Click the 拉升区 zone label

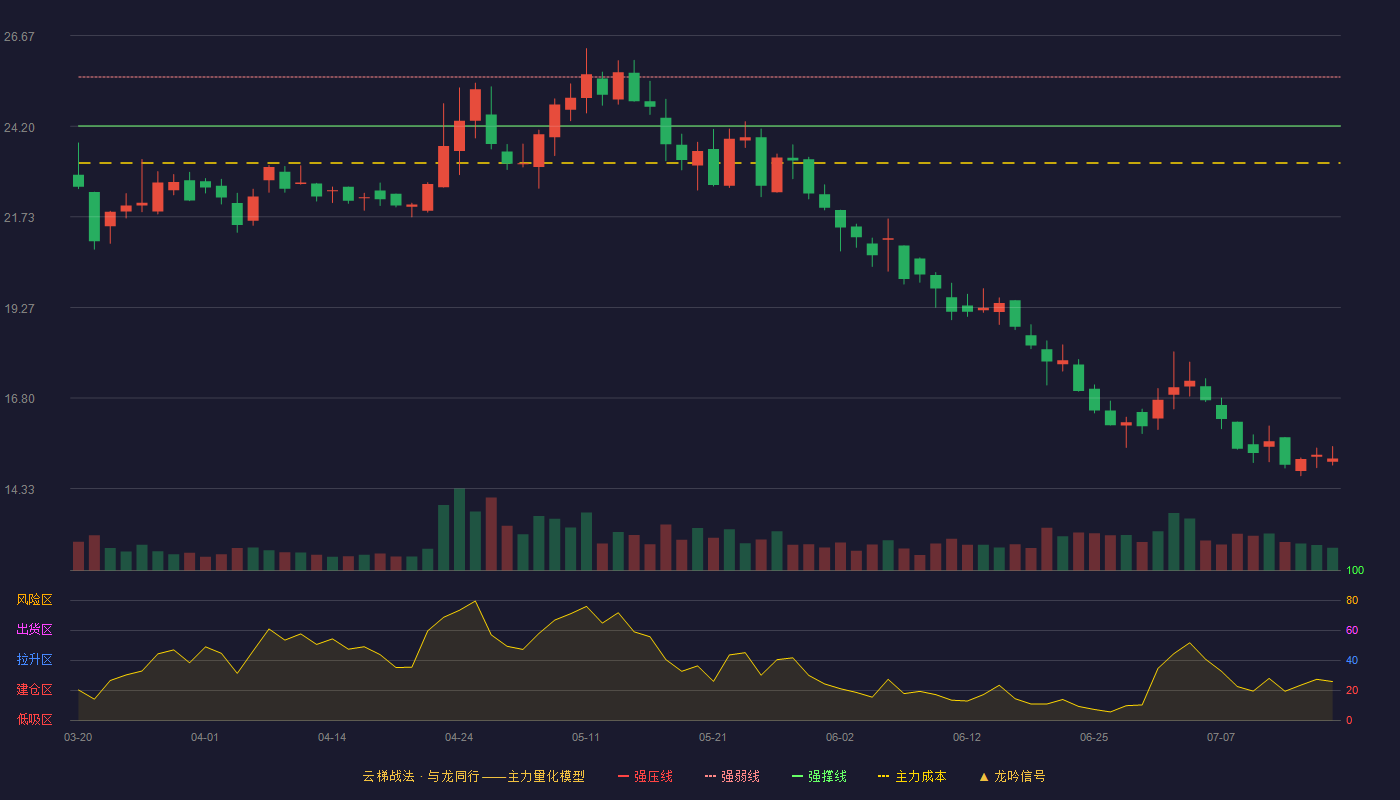34,660
